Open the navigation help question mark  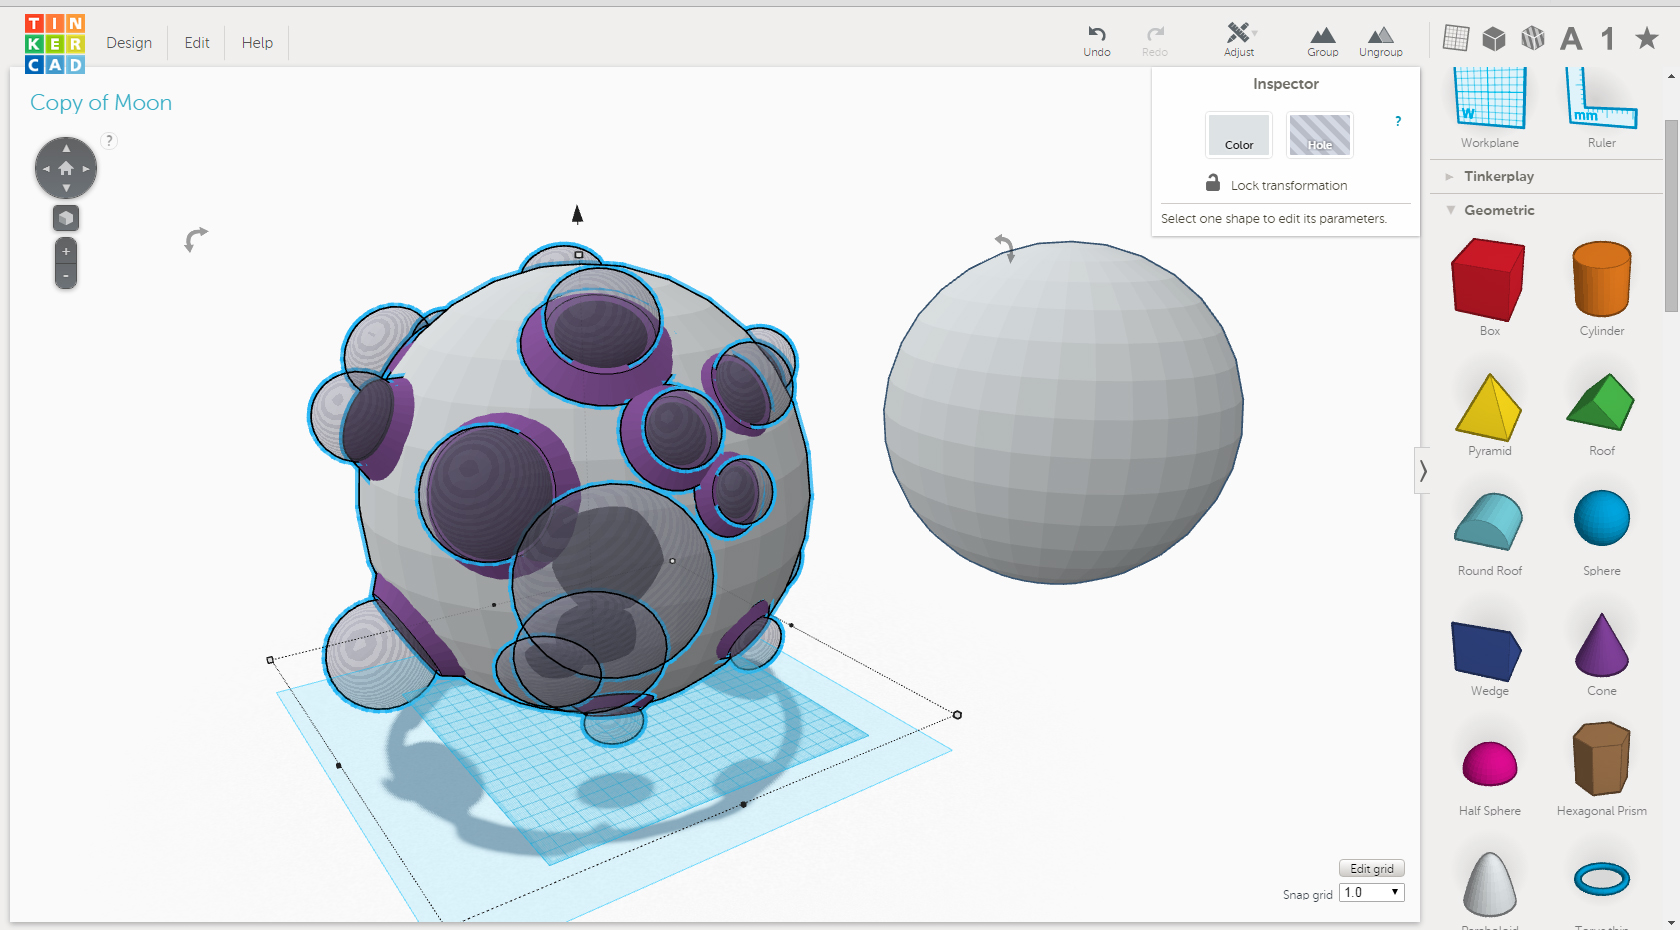pyautogui.click(x=110, y=141)
